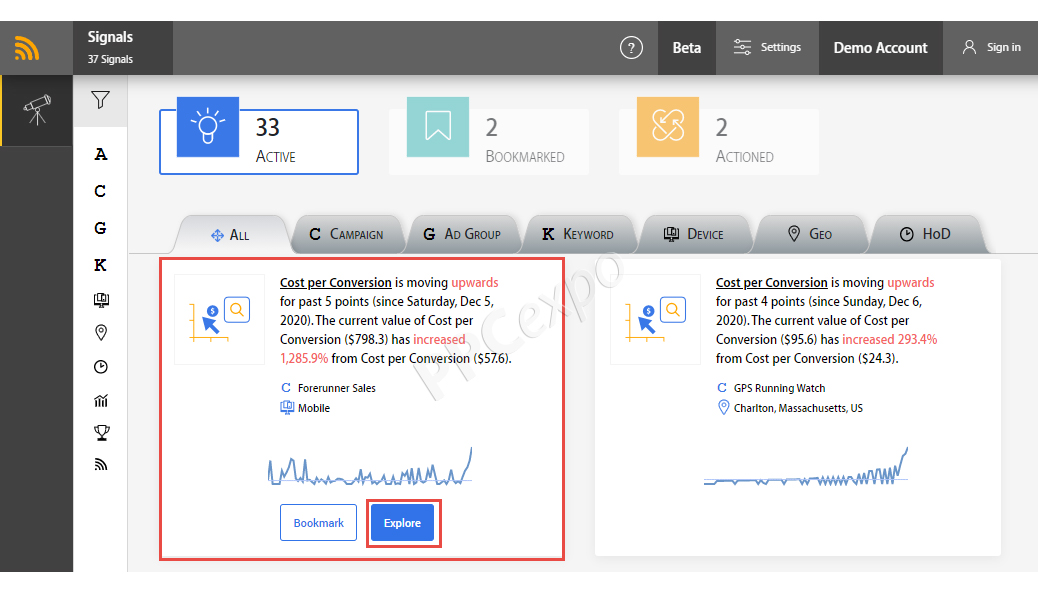This screenshot has height=593, width=1038.
Task: Open the Demo Account menu
Action: point(880,48)
